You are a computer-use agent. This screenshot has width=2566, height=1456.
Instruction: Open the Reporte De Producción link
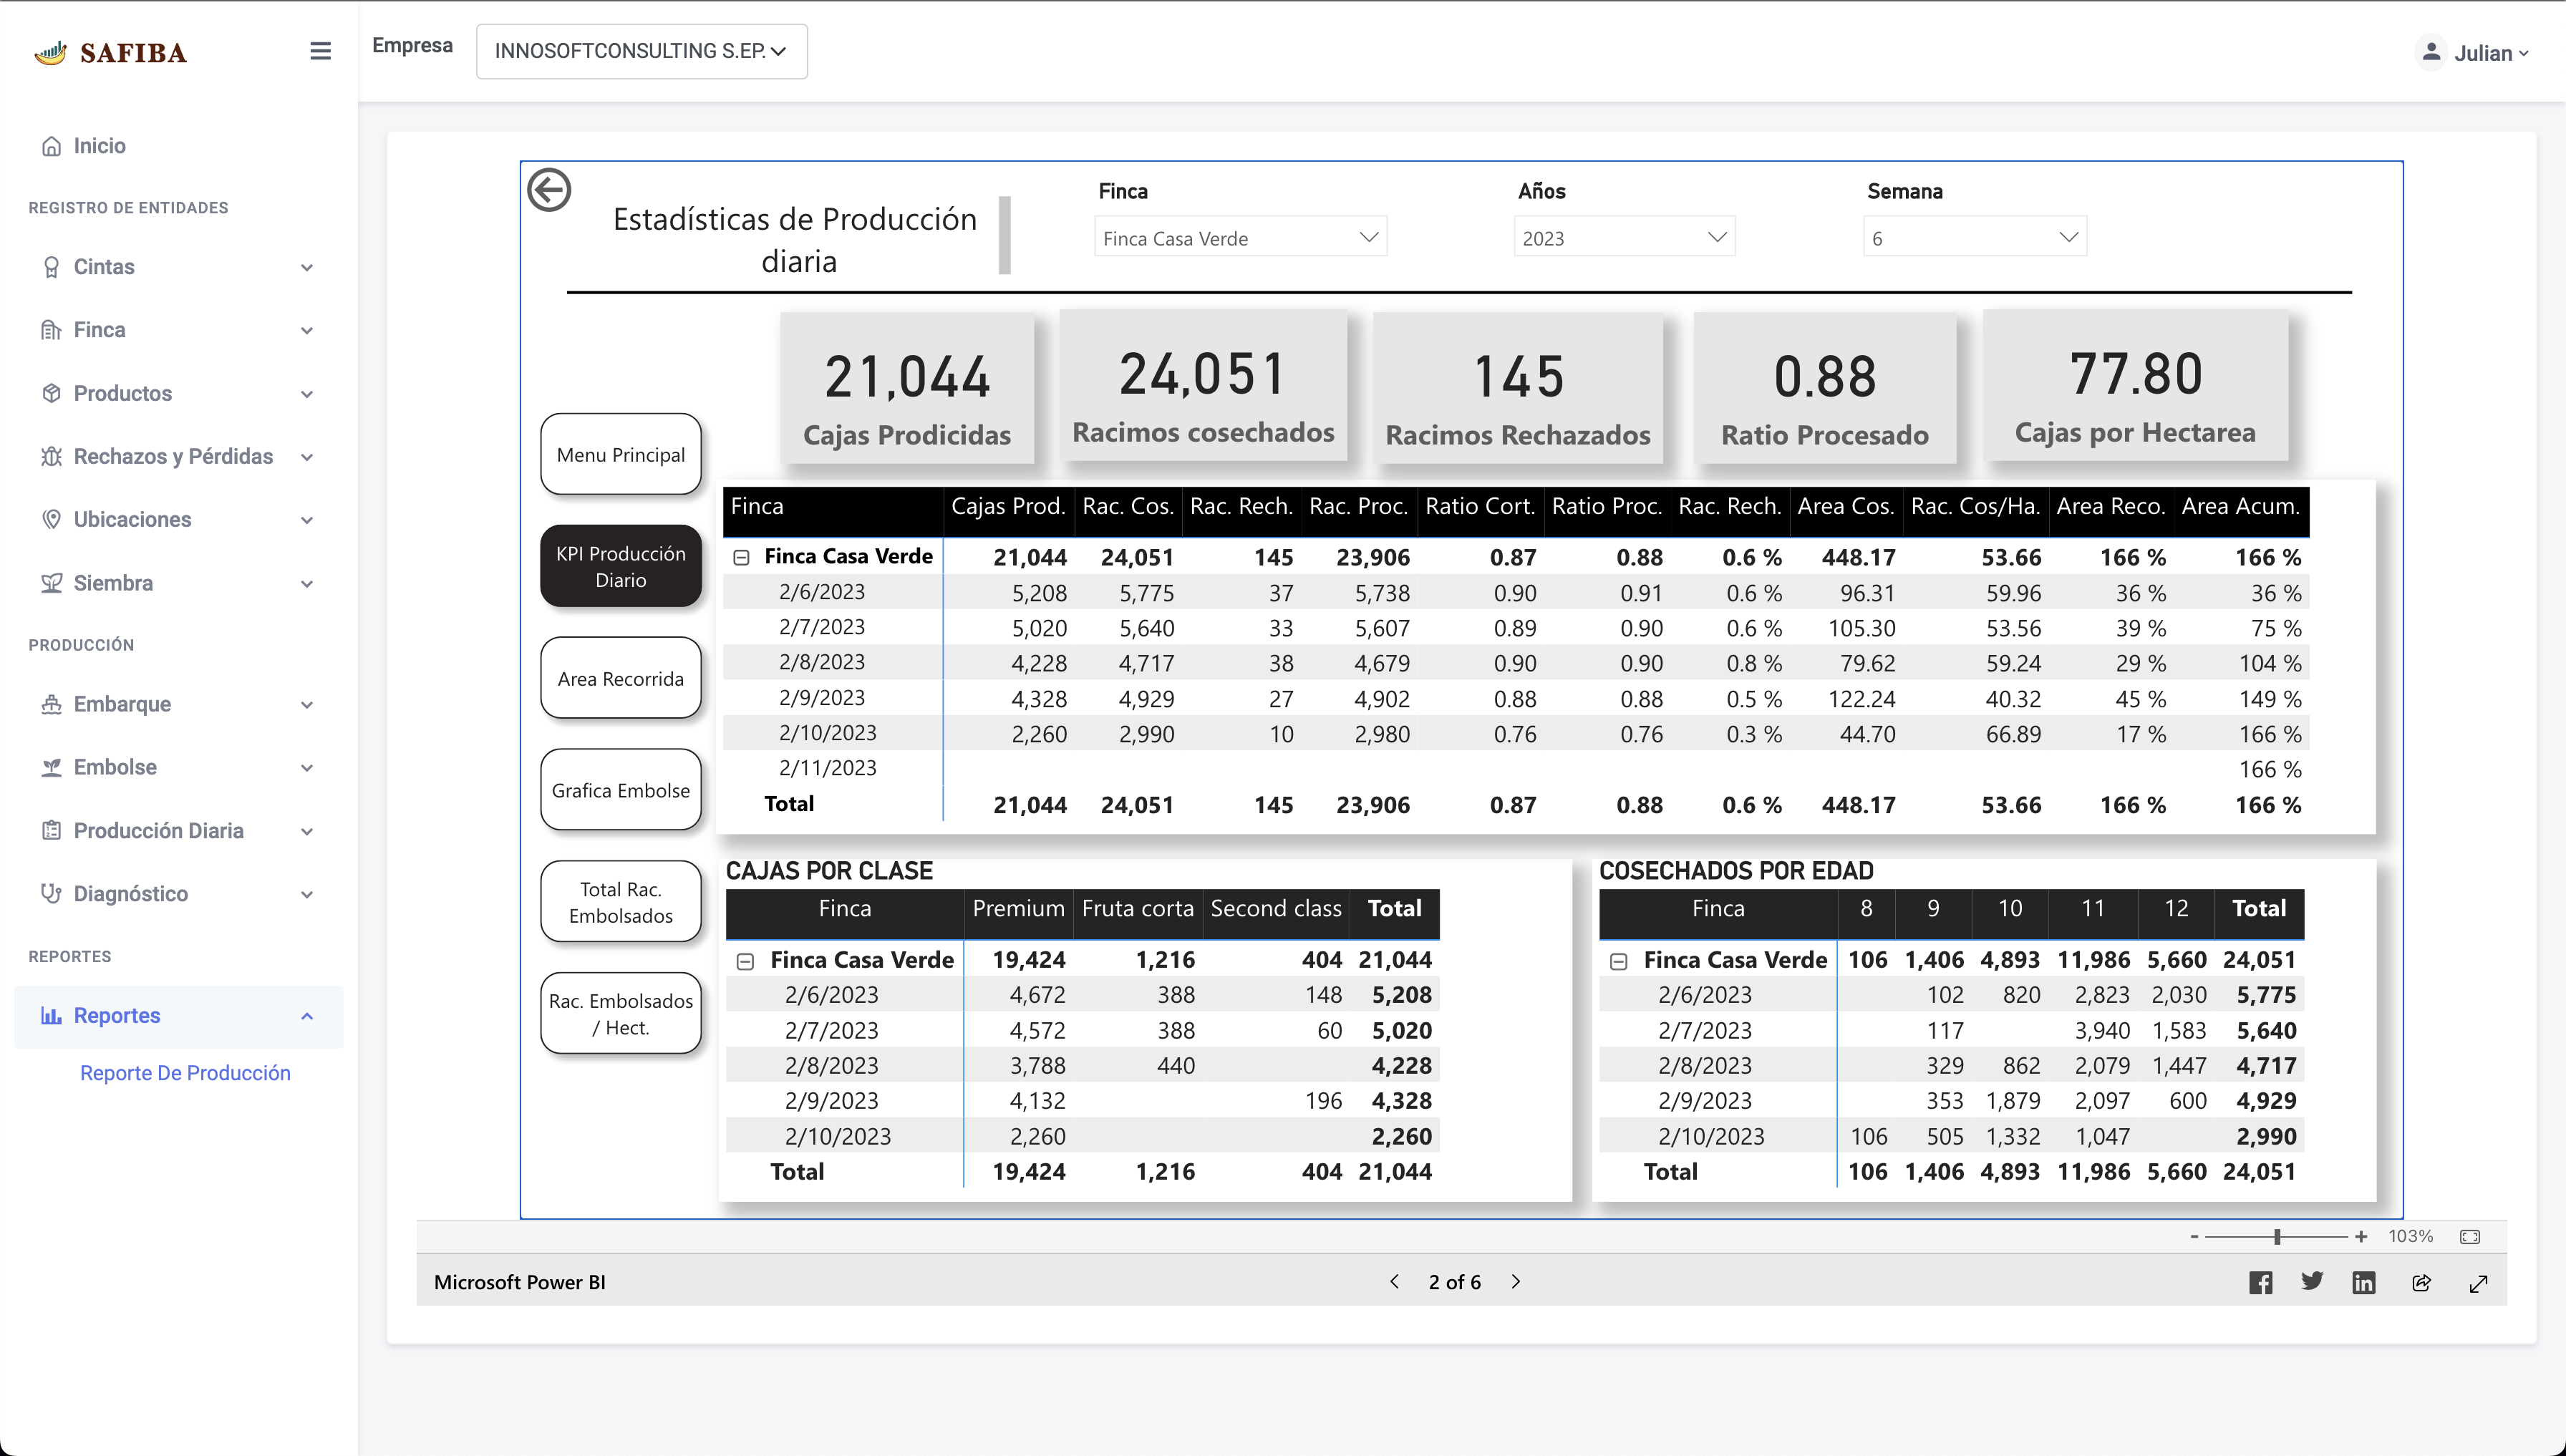185,1073
